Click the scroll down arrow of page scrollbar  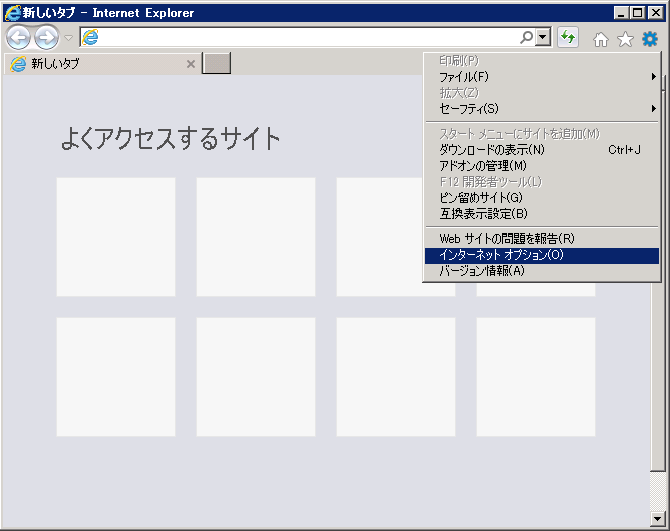[658, 519]
